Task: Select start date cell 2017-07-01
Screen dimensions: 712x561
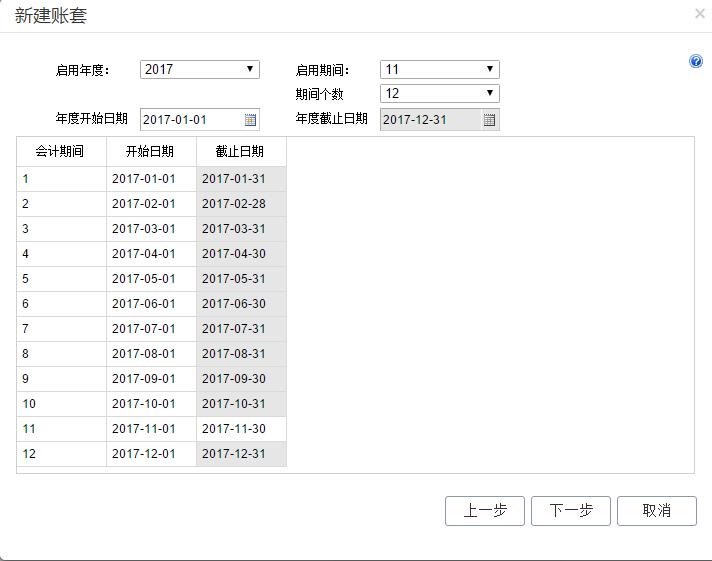Action: point(151,329)
